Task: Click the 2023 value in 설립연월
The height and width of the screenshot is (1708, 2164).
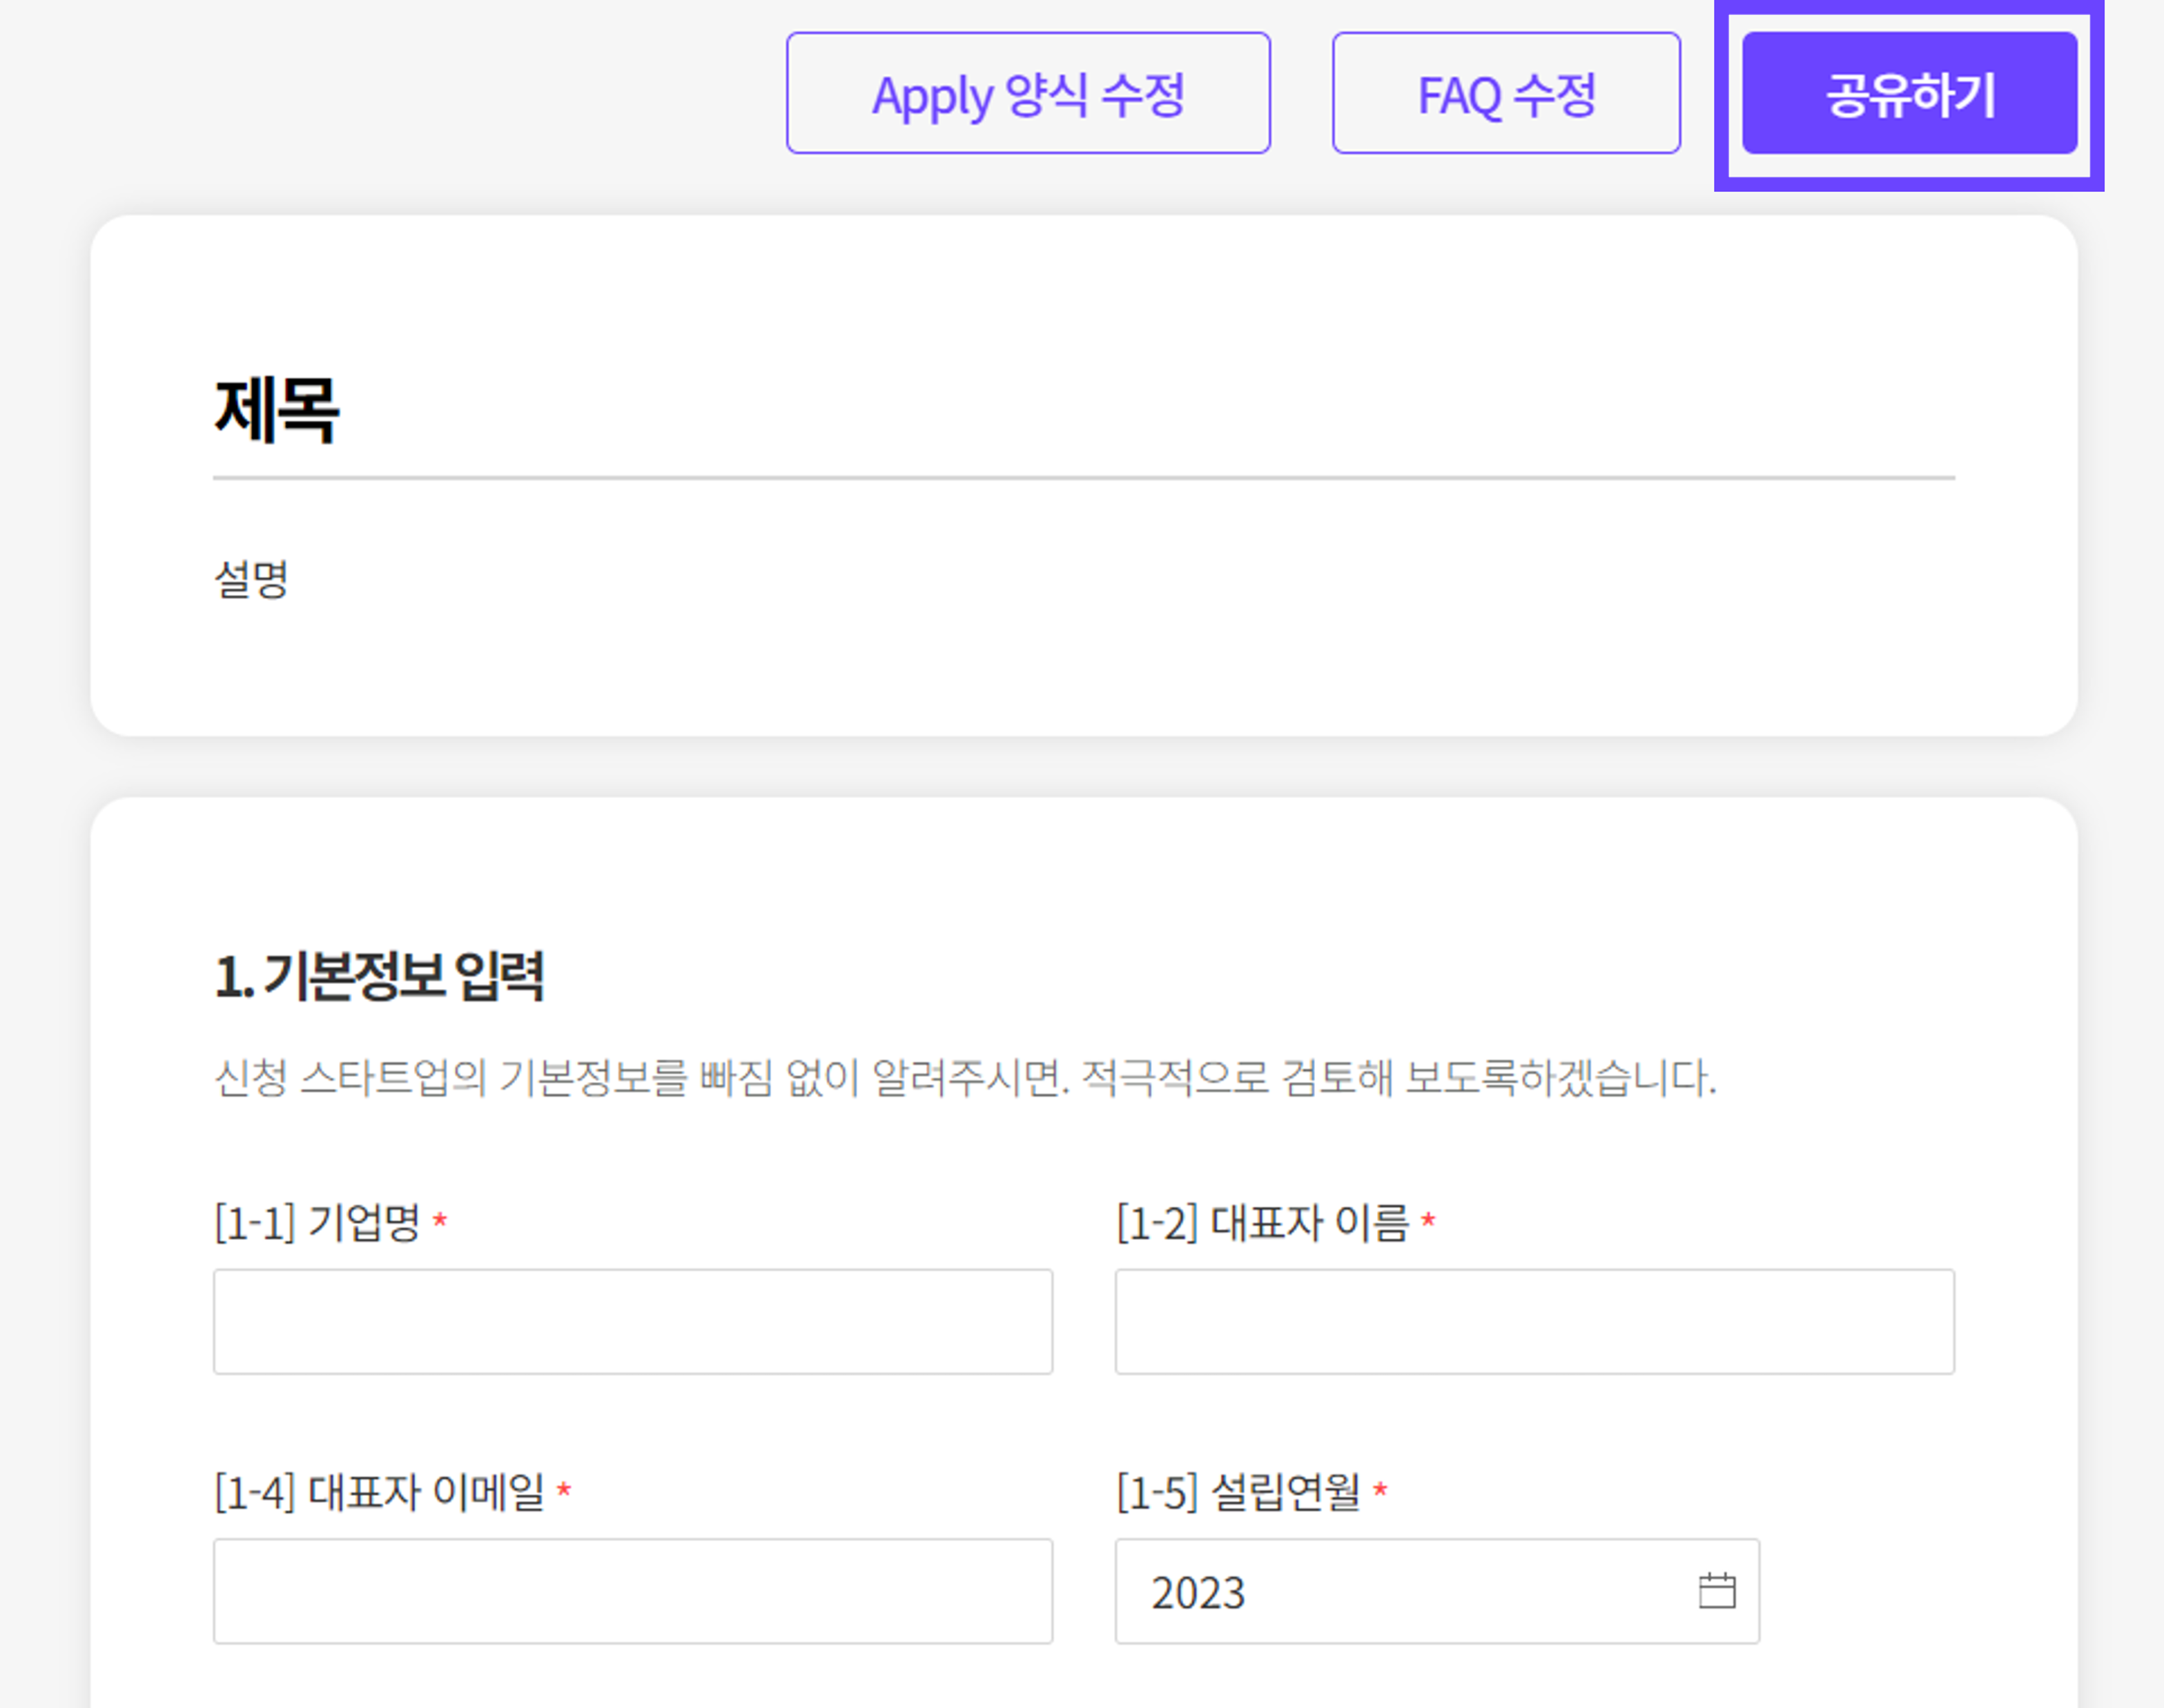Action: (x=1198, y=1592)
